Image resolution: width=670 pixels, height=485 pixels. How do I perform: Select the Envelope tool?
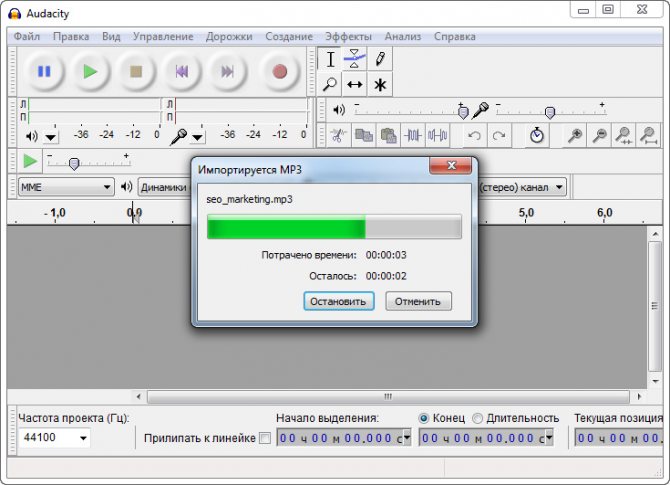tap(355, 59)
